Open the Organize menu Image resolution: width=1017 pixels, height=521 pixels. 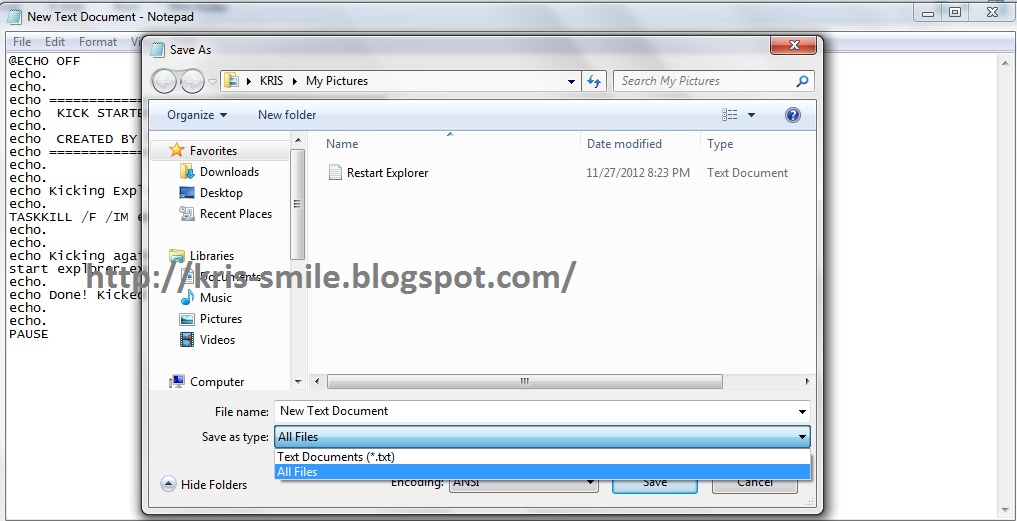coord(197,115)
